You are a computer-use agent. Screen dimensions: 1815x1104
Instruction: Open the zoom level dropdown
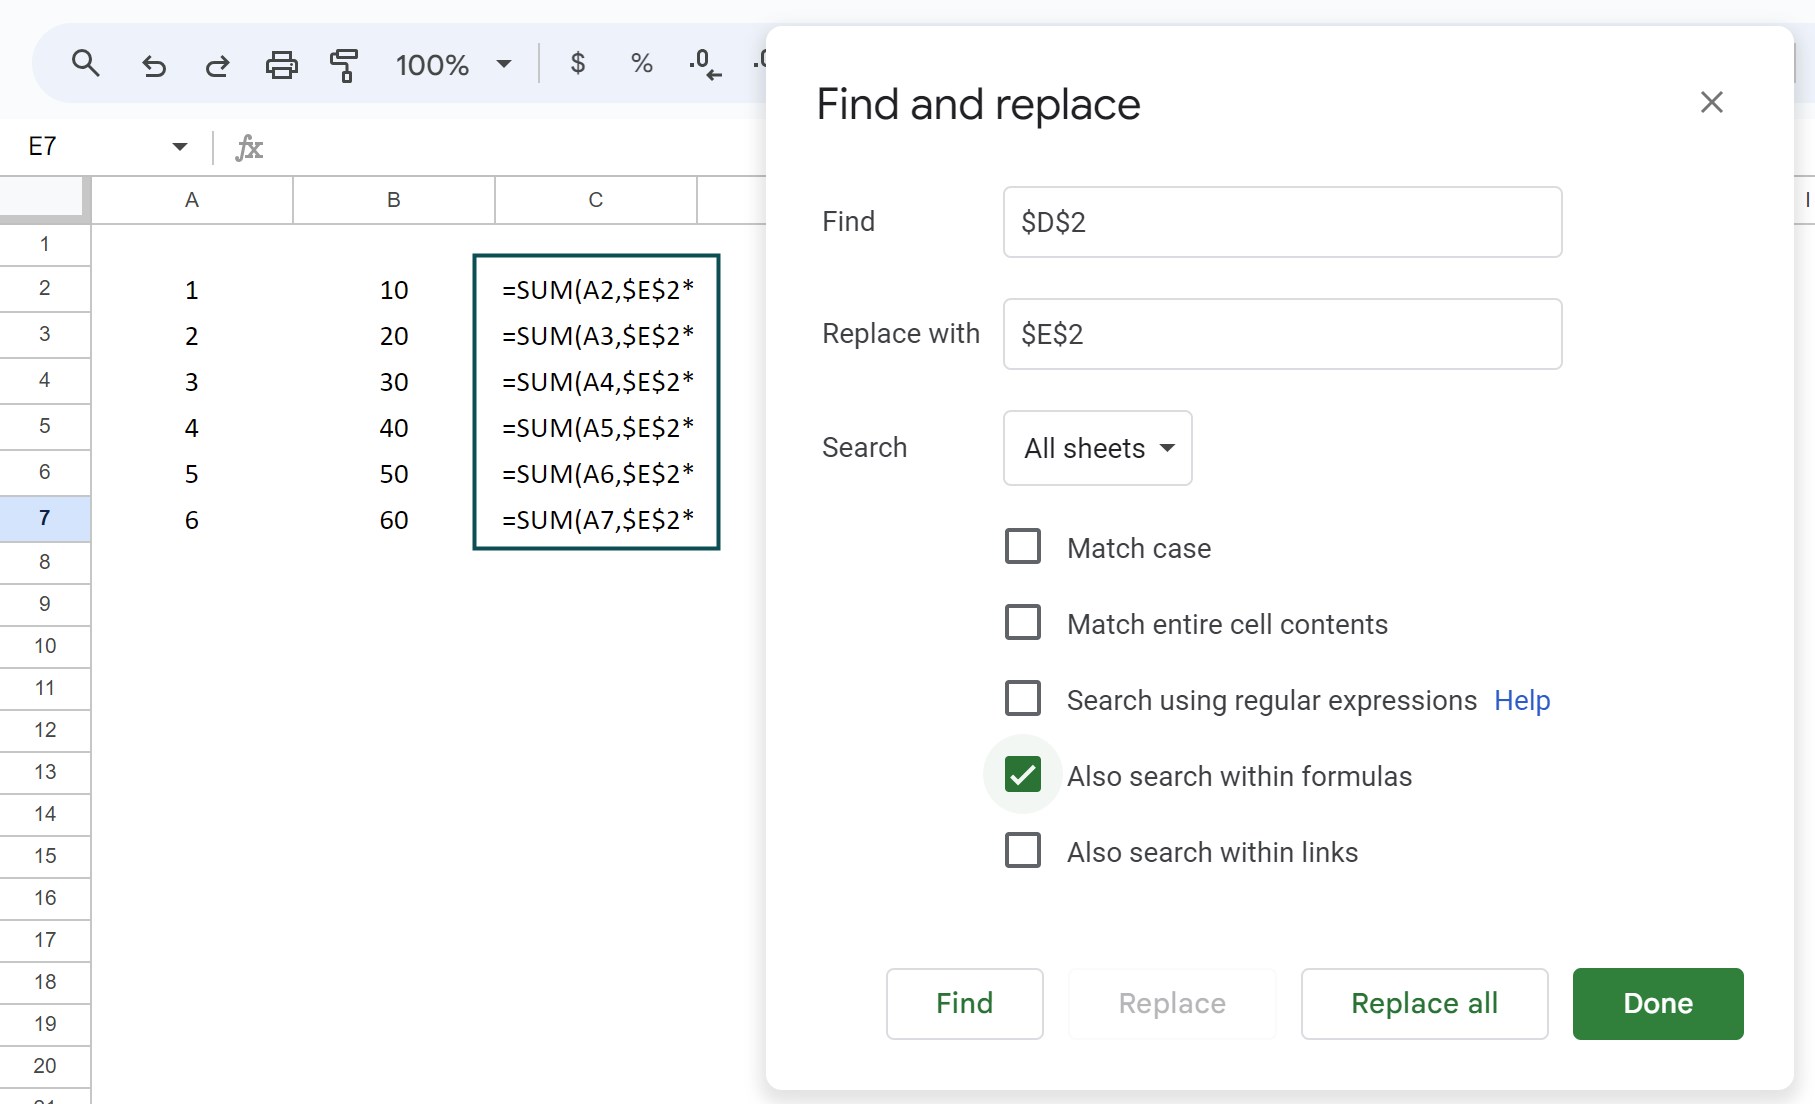pos(453,65)
